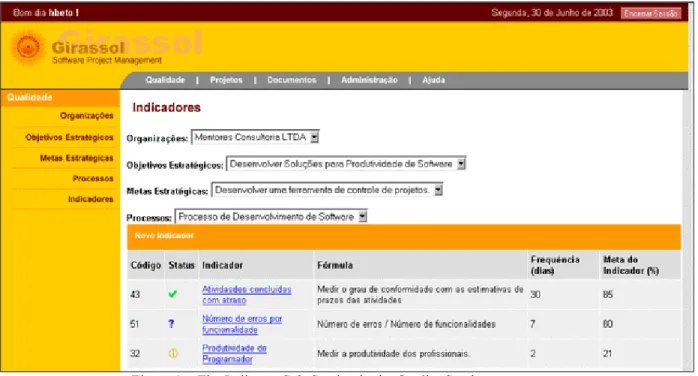The image size is (698, 376).
Task: Open the Projetos top menu
Action: pos(226,80)
